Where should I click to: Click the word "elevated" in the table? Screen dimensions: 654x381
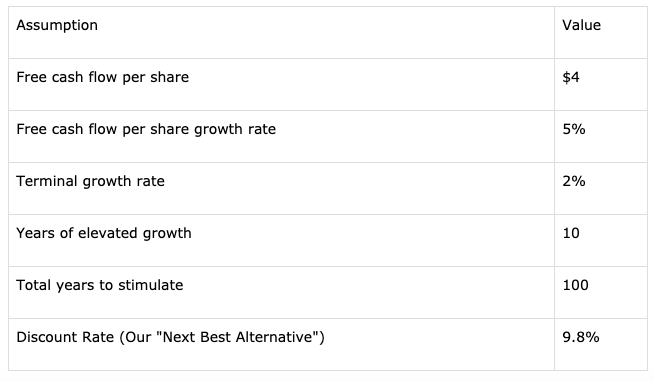(108, 233)
